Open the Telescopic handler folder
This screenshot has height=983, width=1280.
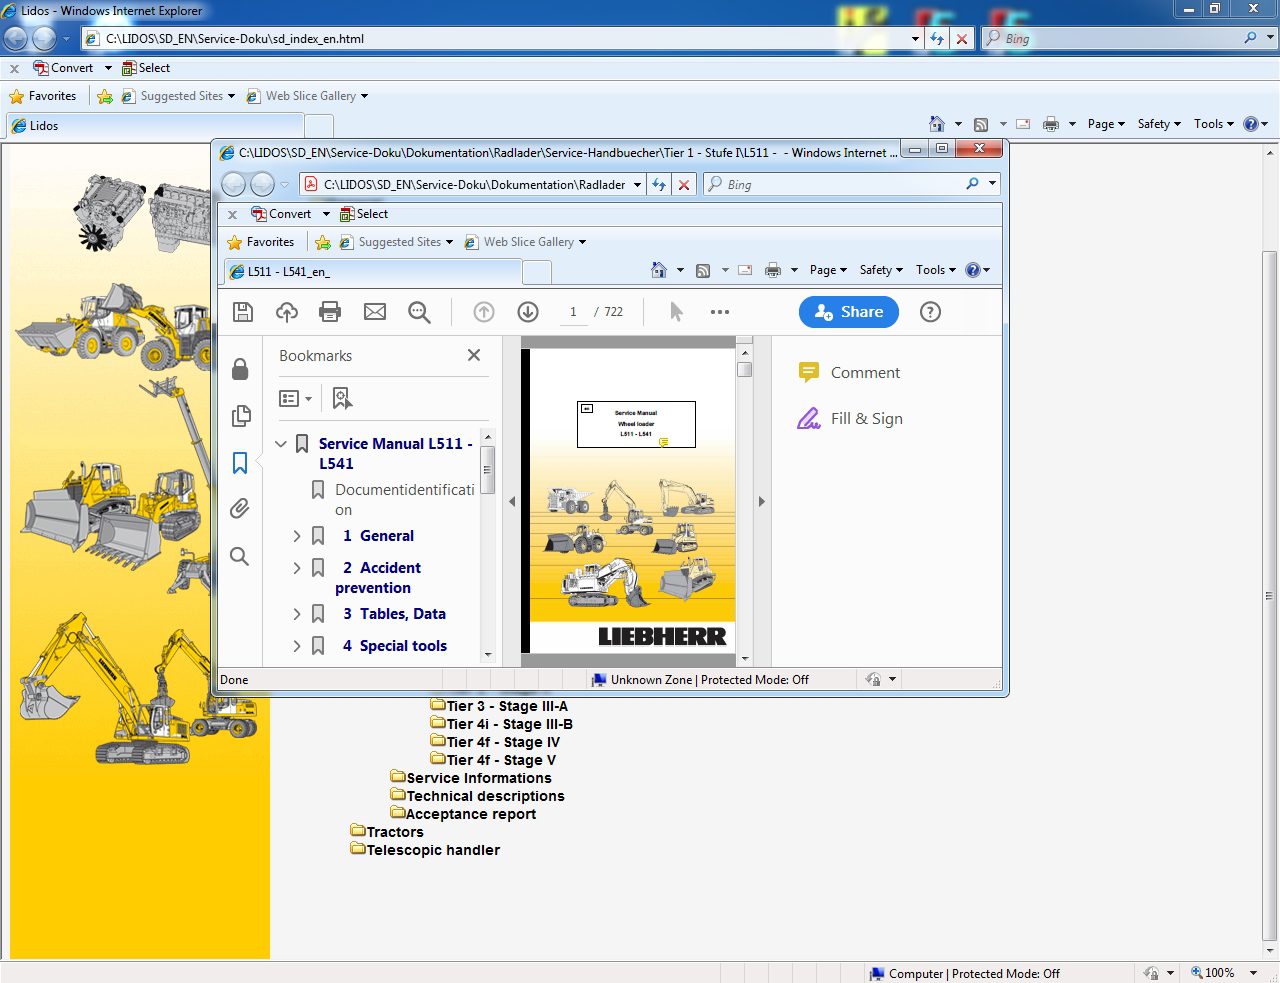coord(425,850)
